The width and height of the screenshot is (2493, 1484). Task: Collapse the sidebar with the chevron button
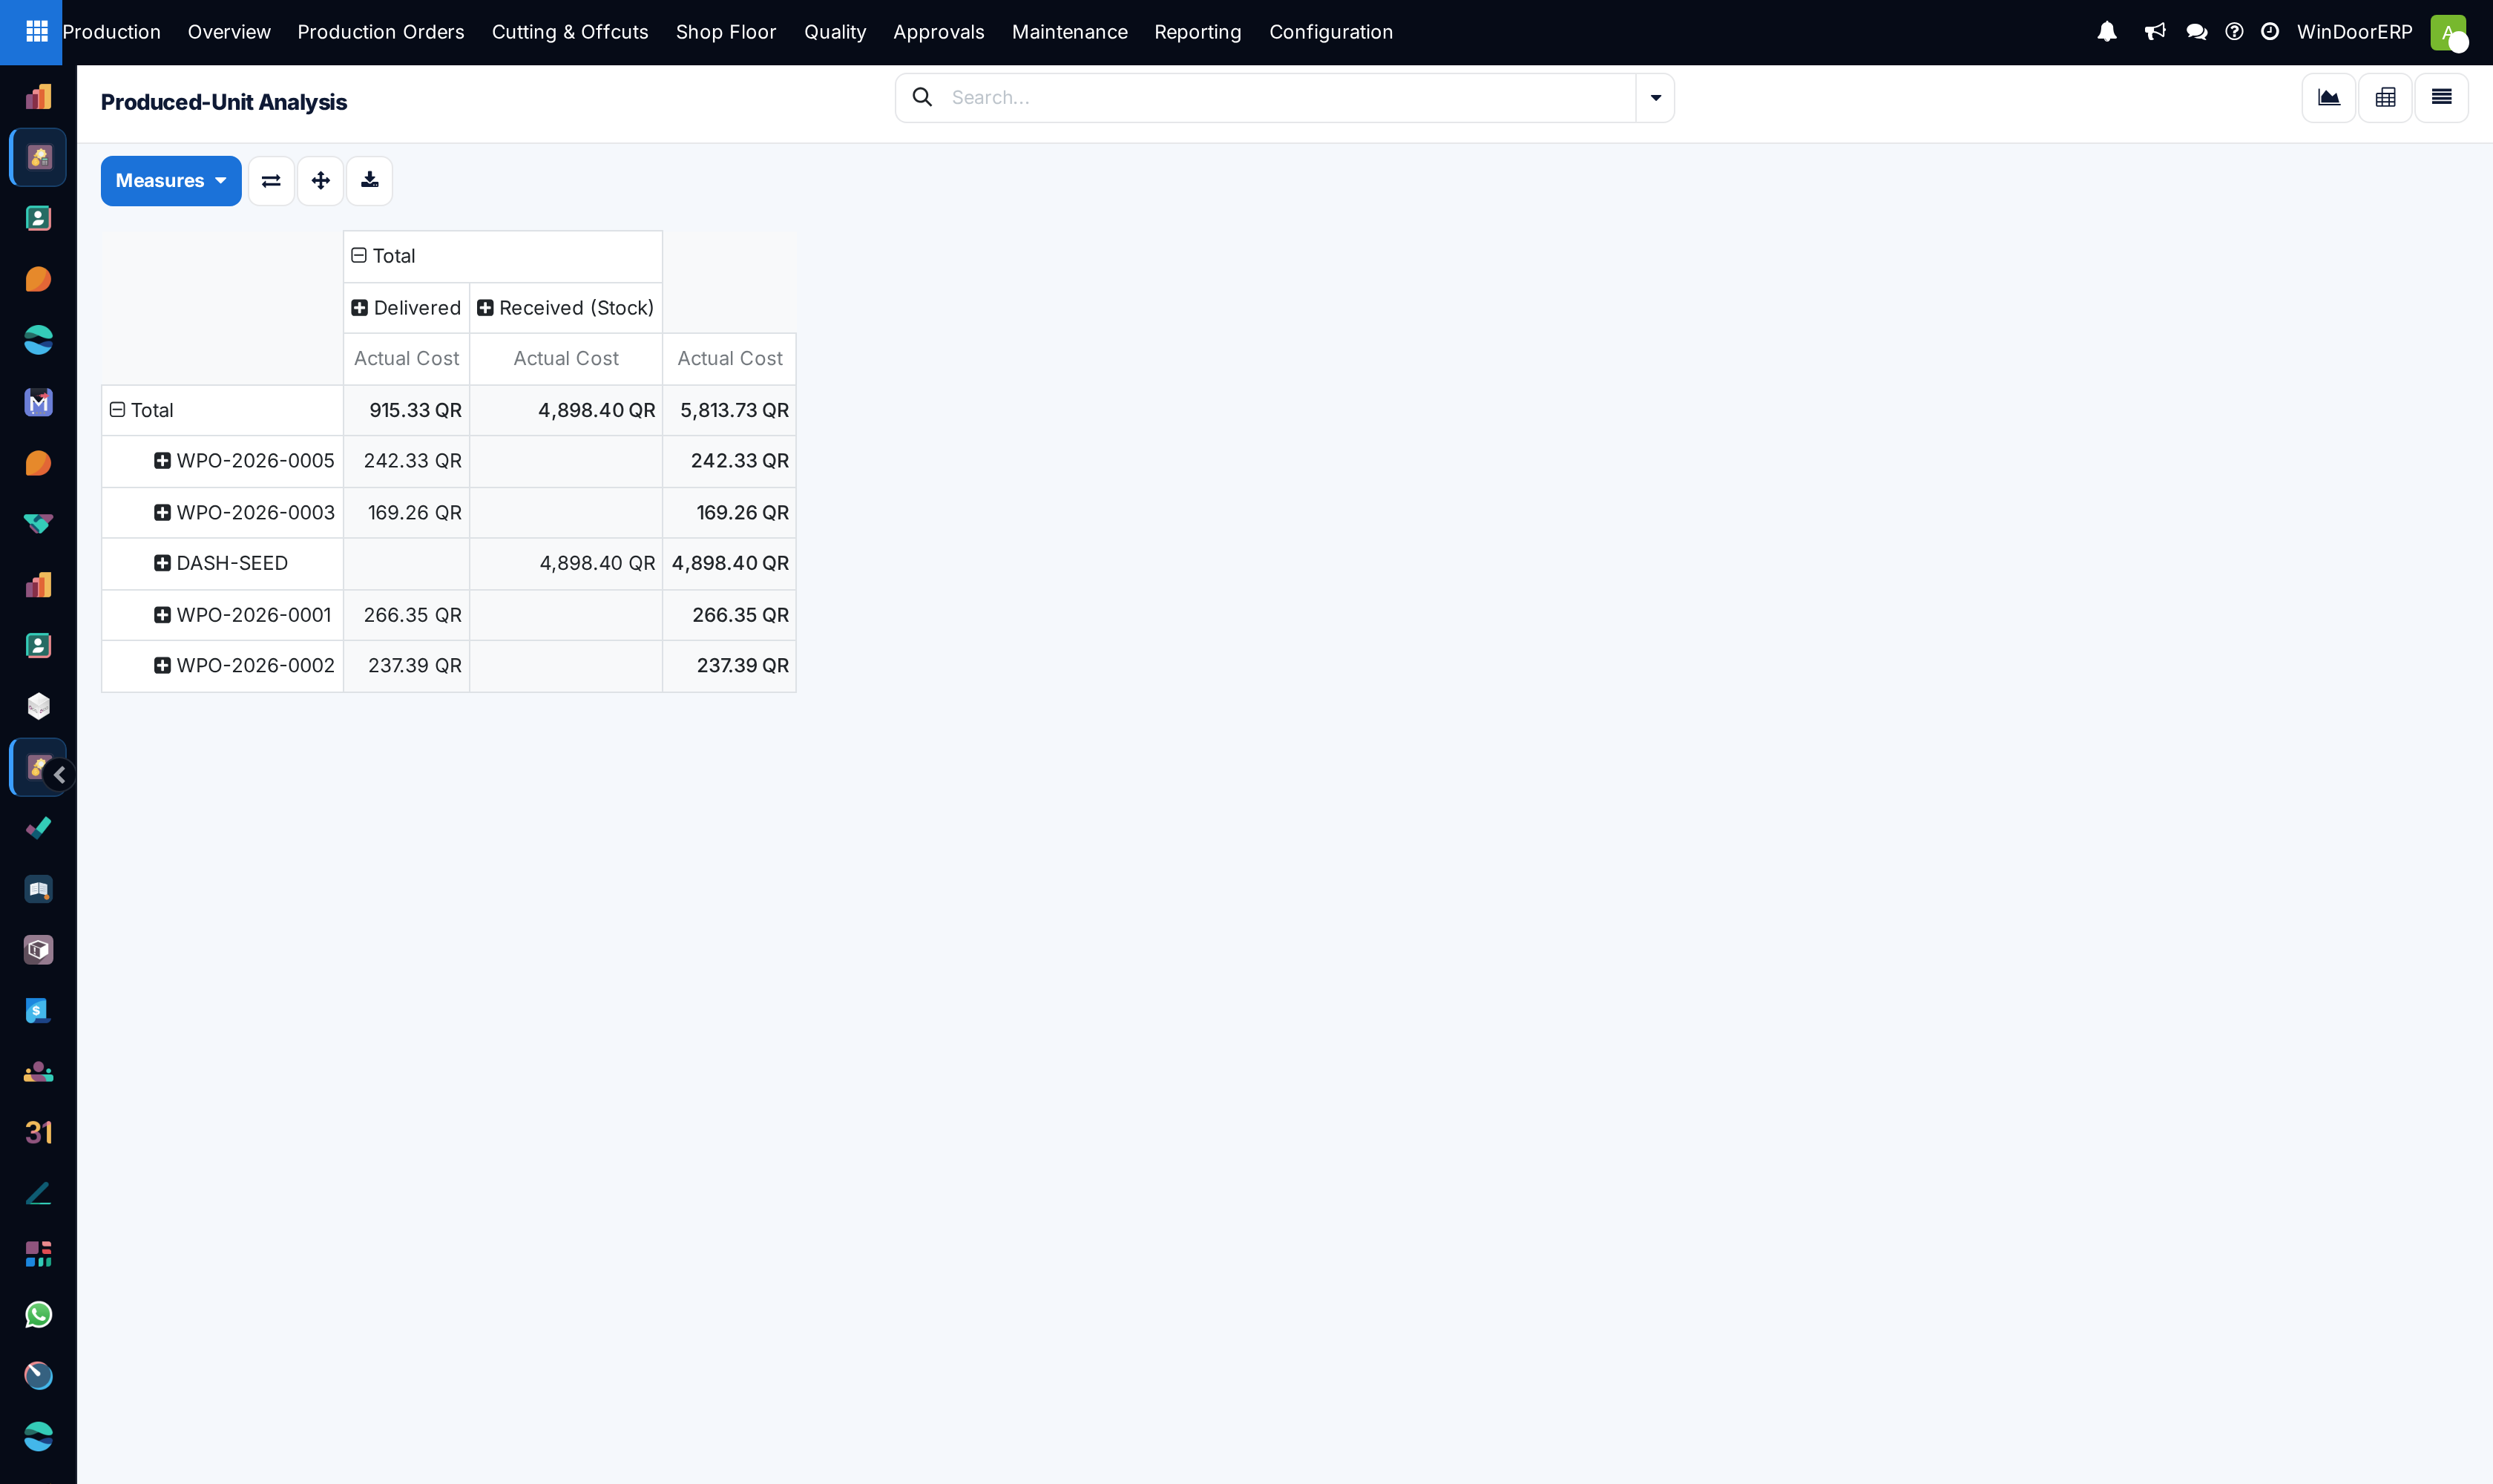coord(60,775)
